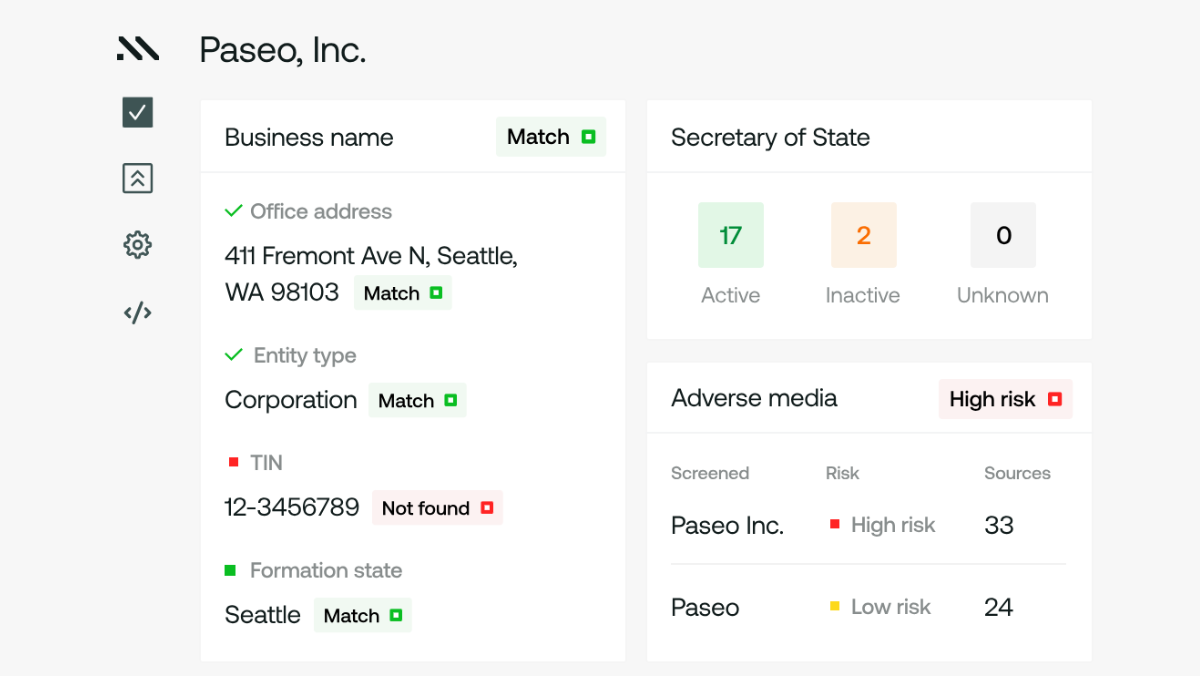Click High risk badge on Adverse media
The image size is (1200, 676).
coord(1004,399)
